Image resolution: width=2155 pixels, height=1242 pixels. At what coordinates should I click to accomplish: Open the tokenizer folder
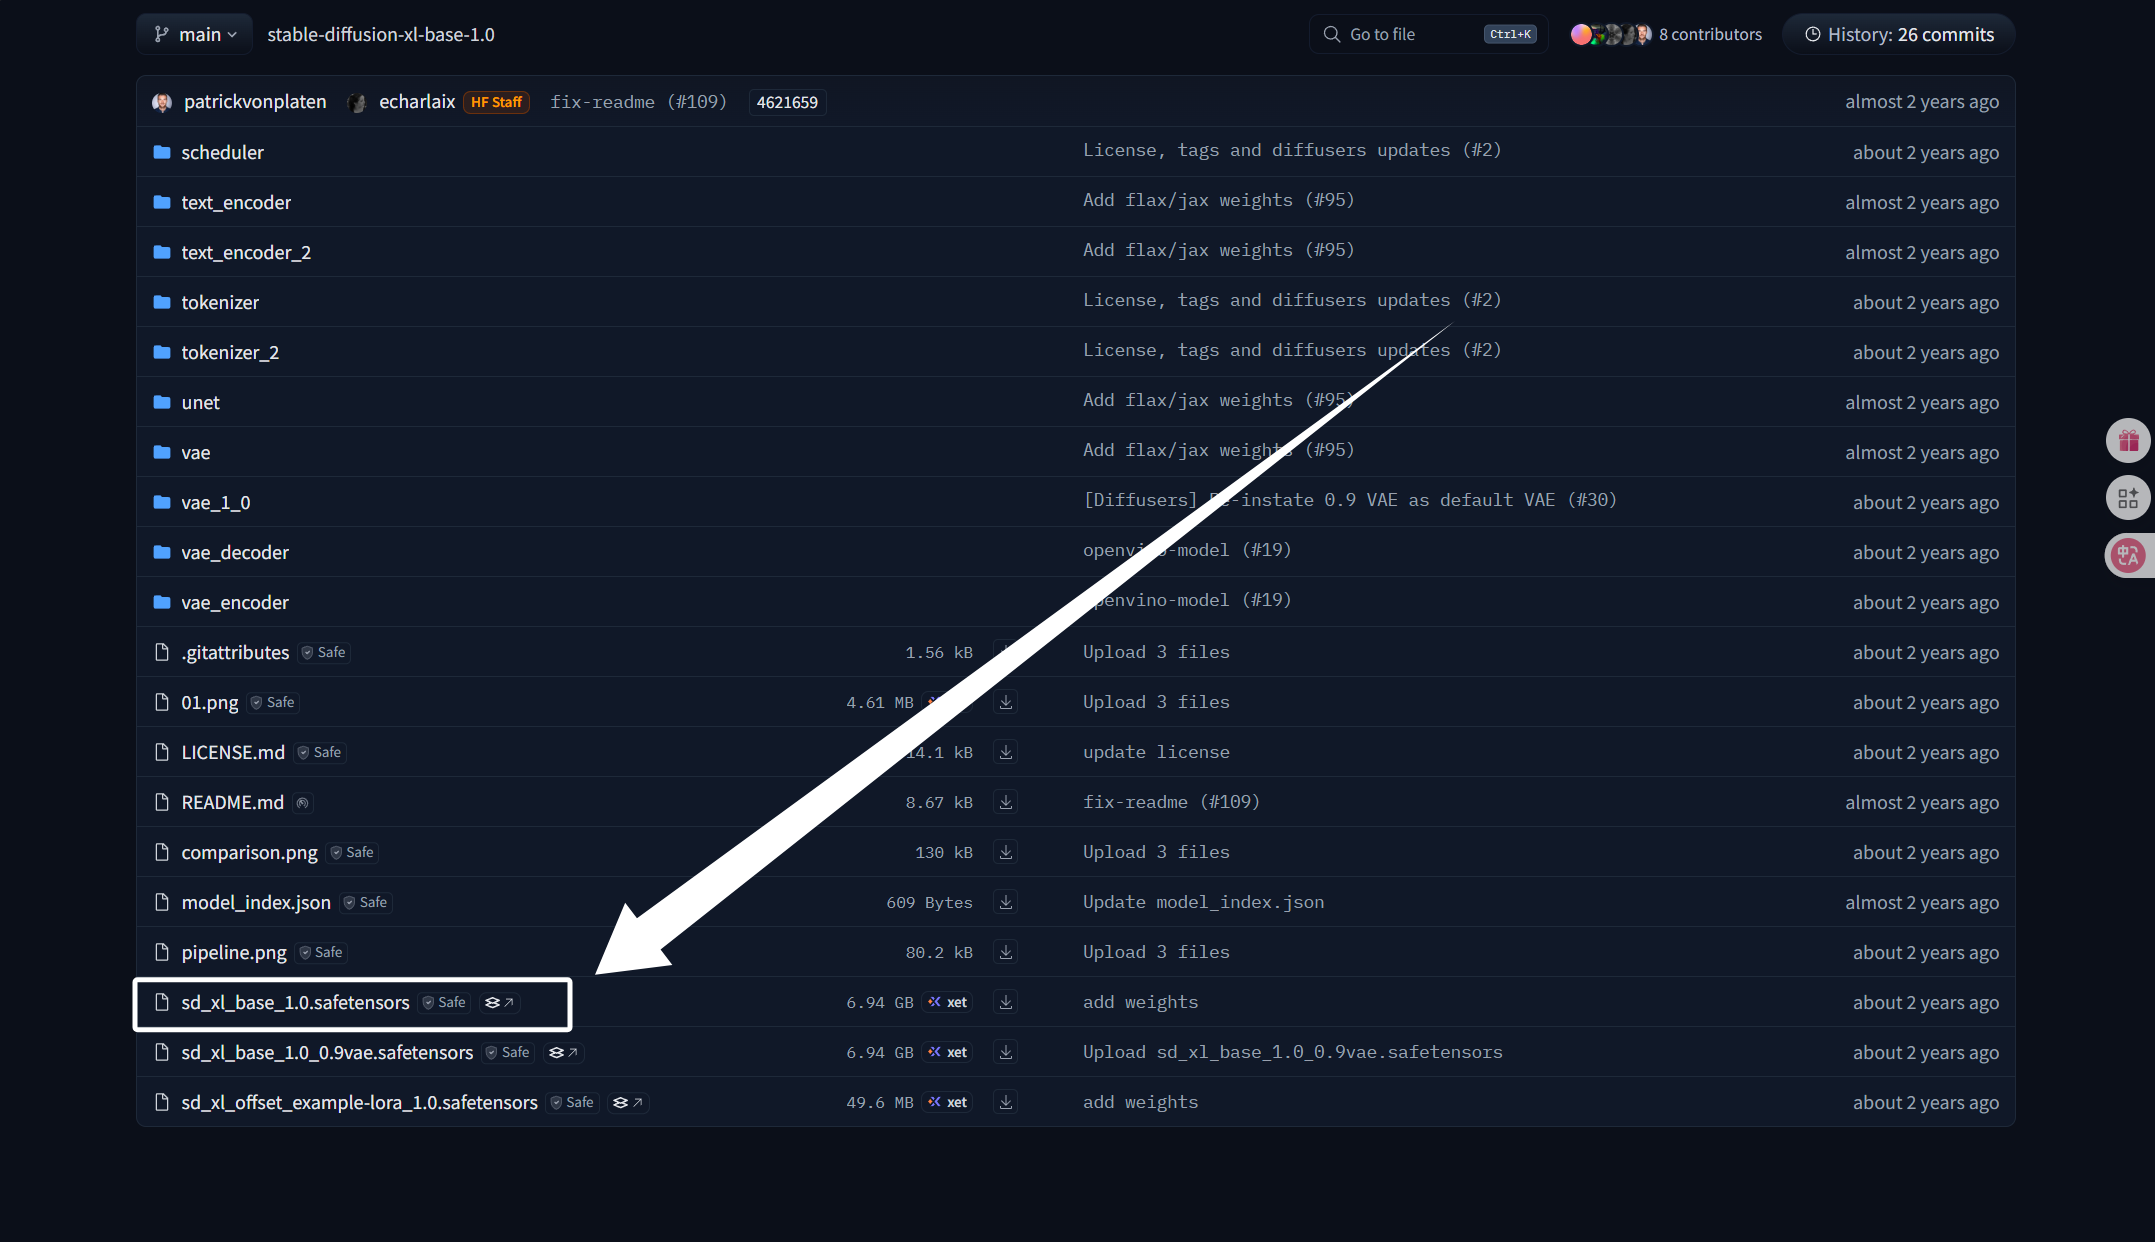[x=220, y=302]
